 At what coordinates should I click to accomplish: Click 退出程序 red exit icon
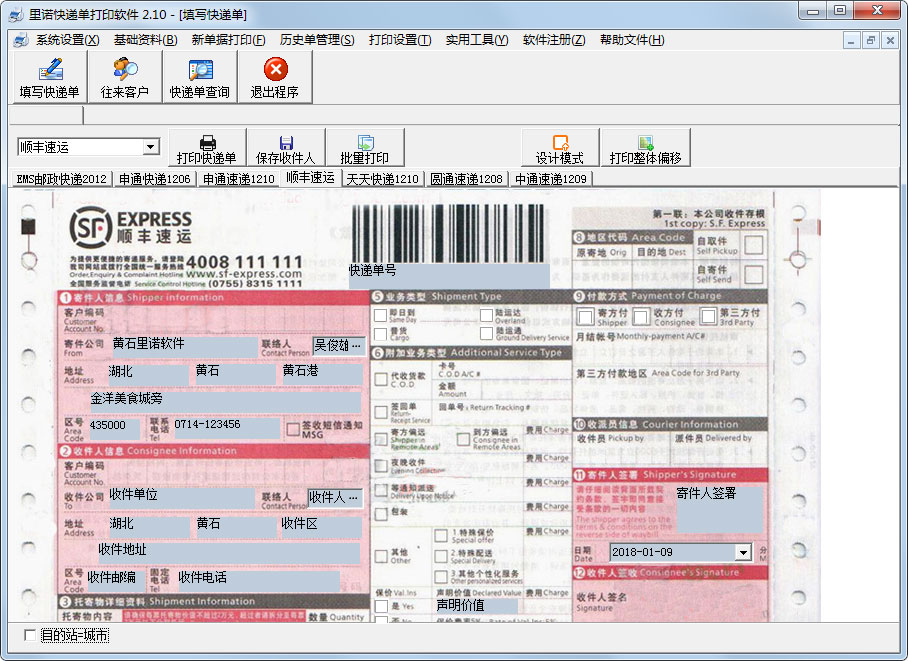[275, 77]
